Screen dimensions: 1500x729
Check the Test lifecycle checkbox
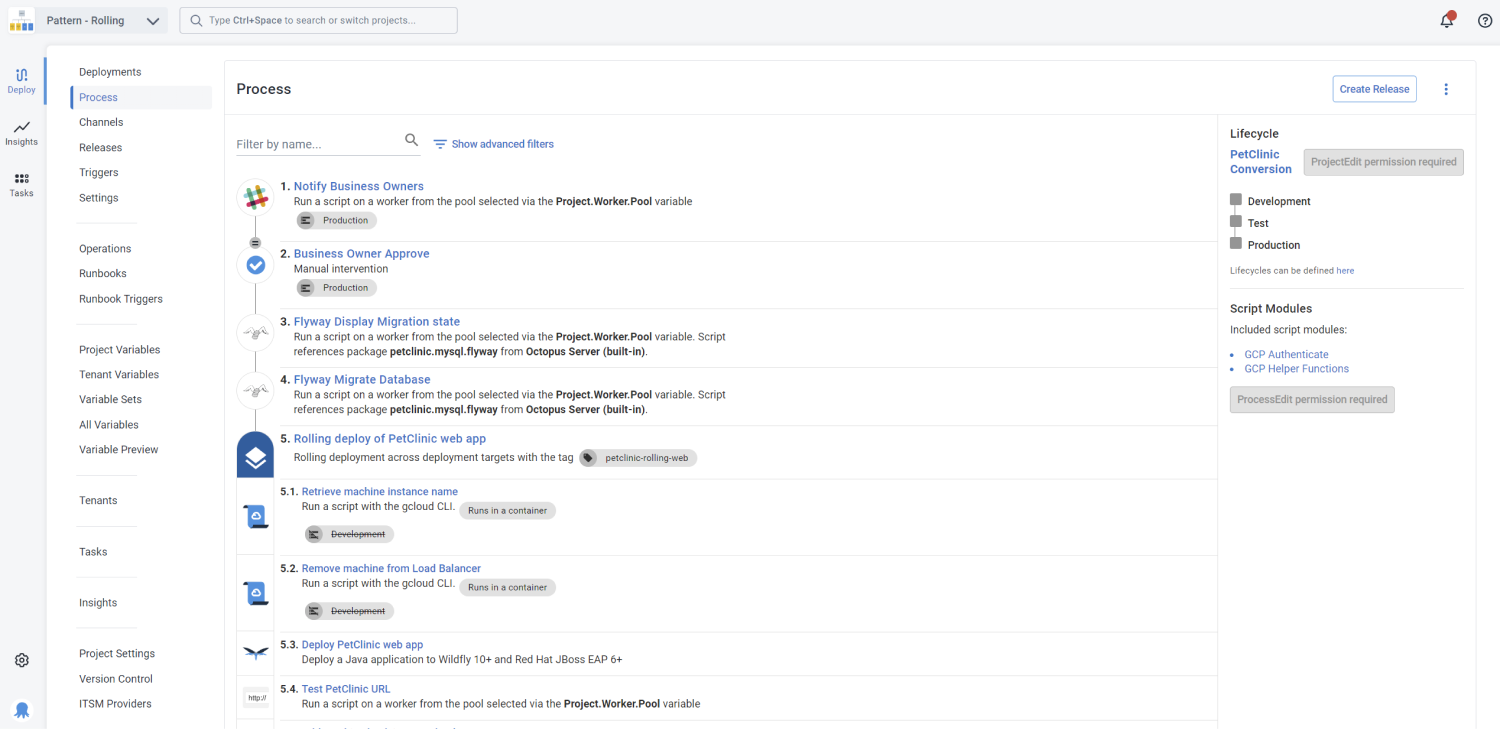[1237, 222]
